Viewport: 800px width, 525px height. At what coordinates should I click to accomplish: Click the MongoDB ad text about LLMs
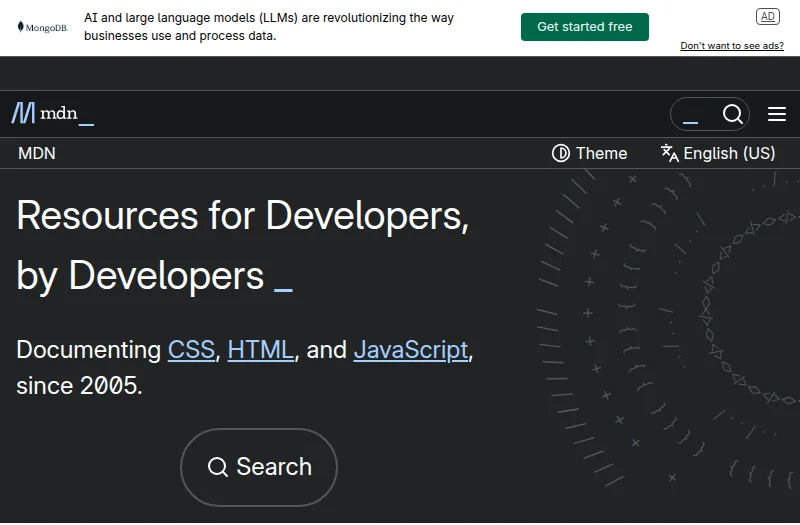pyautogui.click(x=269, y=27)
